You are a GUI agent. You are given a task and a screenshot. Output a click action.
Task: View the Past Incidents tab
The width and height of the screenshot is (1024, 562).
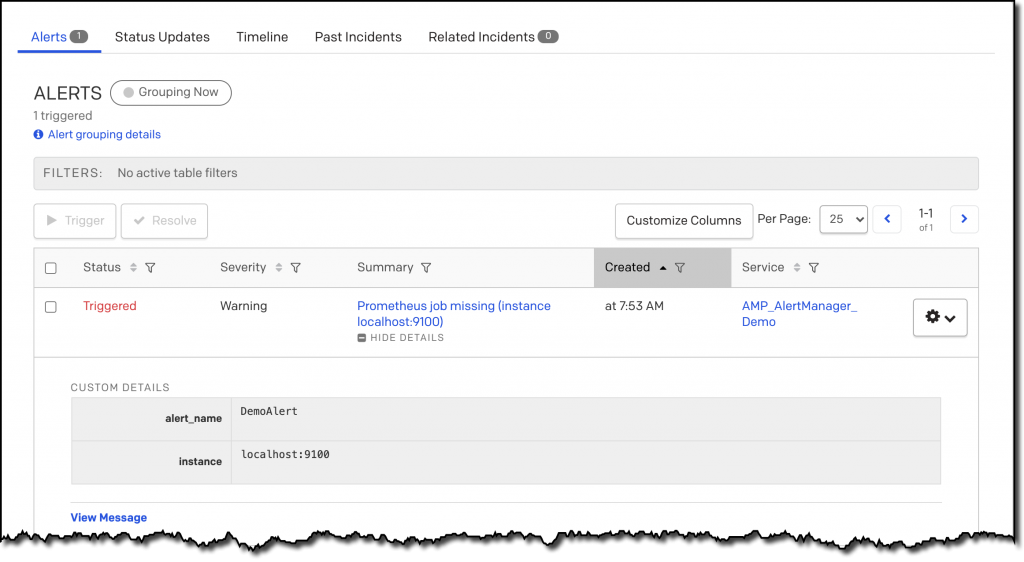tap(358, 37)
